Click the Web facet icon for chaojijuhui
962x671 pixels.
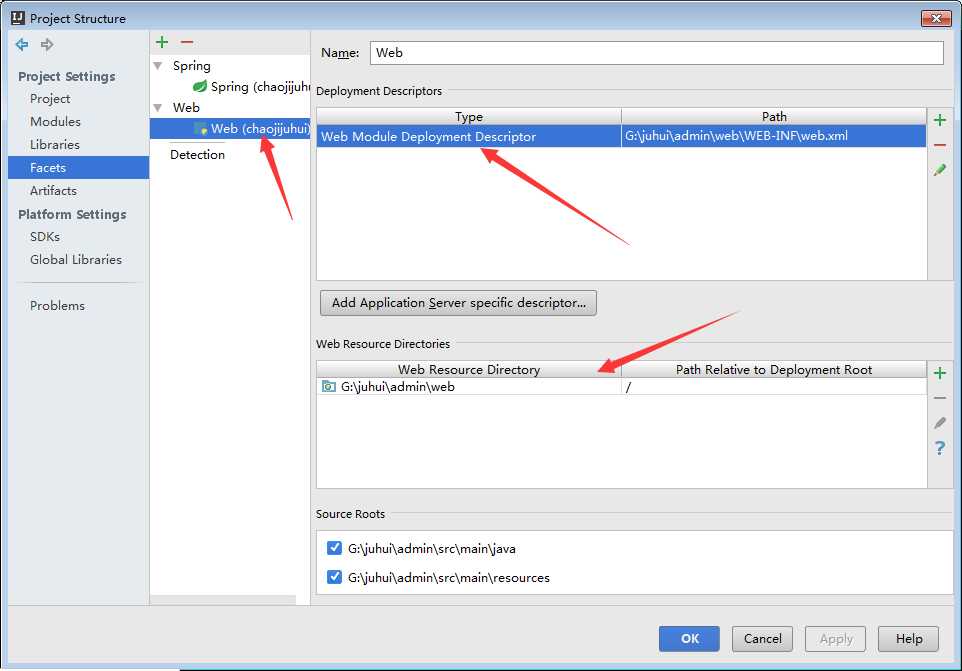(x=200, y=129)
